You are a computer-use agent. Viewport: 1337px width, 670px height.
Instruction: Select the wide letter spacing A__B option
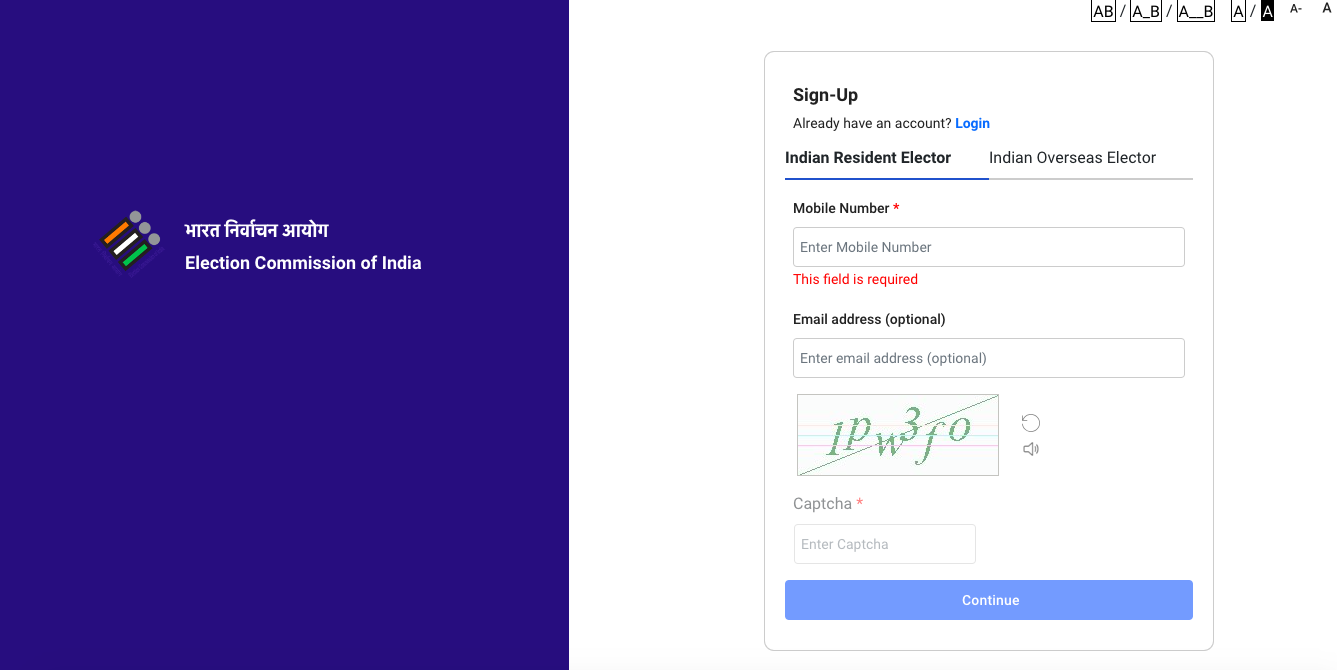click(1195, 11)
